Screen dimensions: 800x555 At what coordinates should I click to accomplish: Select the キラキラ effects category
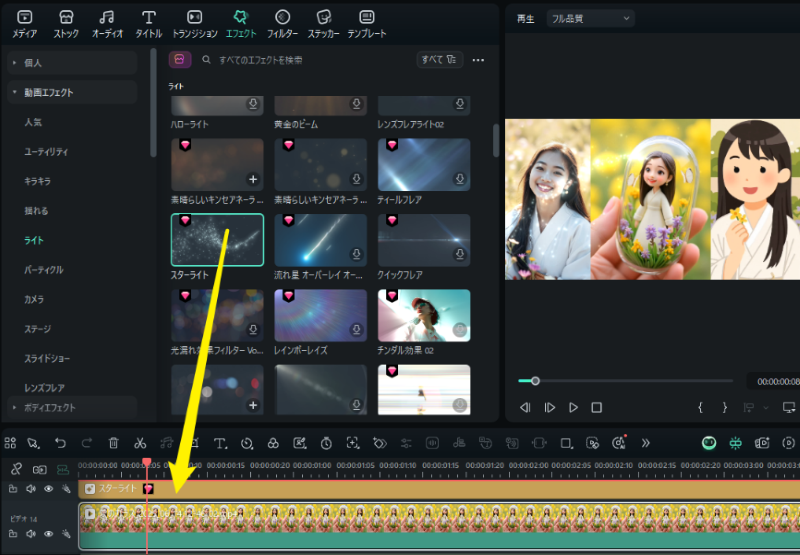37,181
